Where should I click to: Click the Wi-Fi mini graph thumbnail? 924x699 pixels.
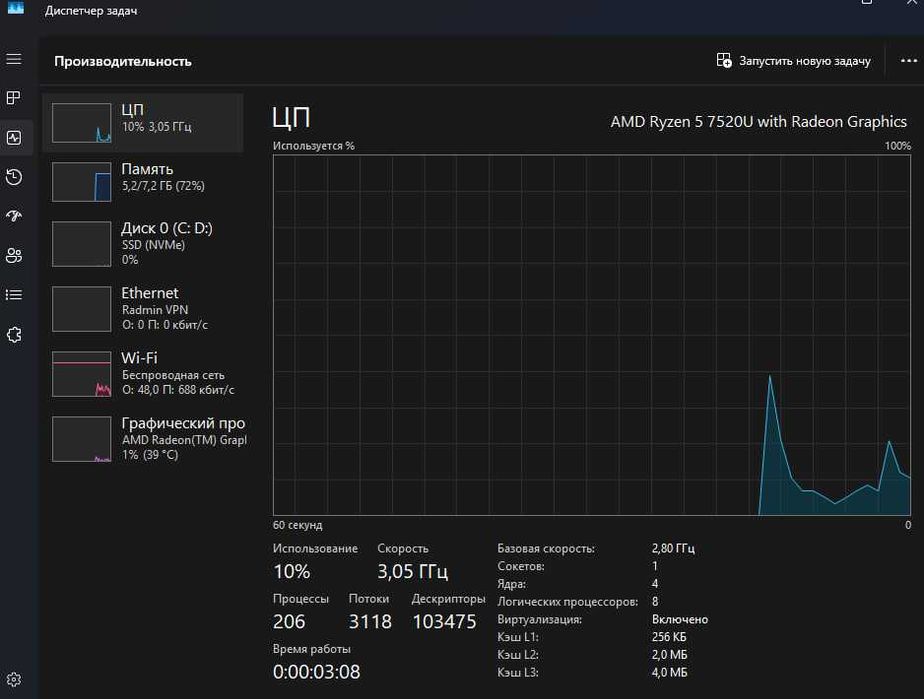point(81,374)
